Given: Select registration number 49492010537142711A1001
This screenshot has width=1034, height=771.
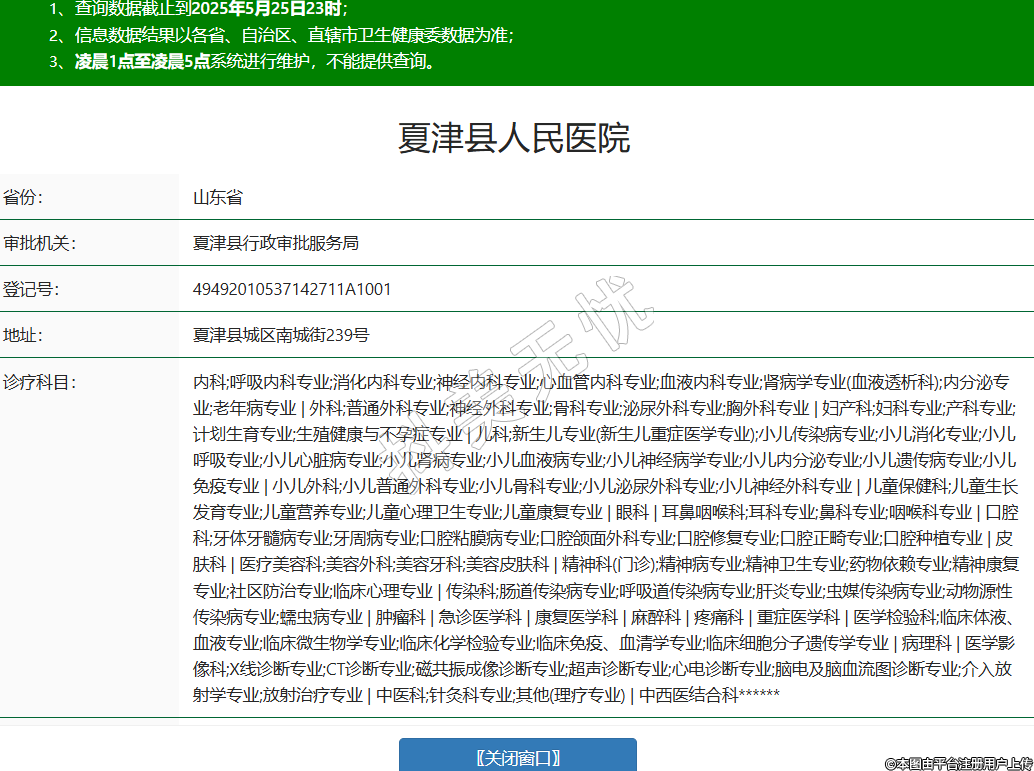Looking at the screenshot, I should click(x=292, y=289).
